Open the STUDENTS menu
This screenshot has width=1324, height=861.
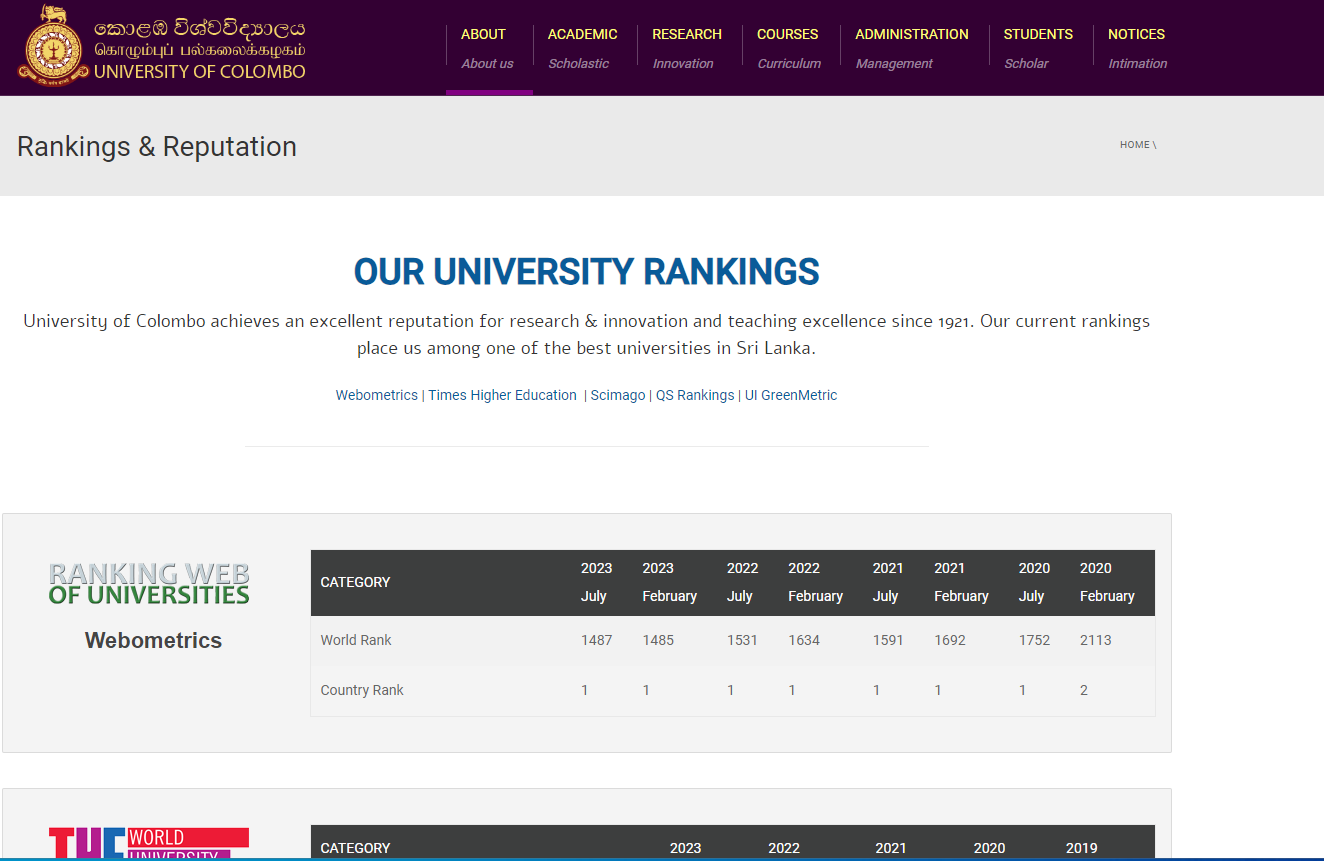click(x=1038, y=34)
